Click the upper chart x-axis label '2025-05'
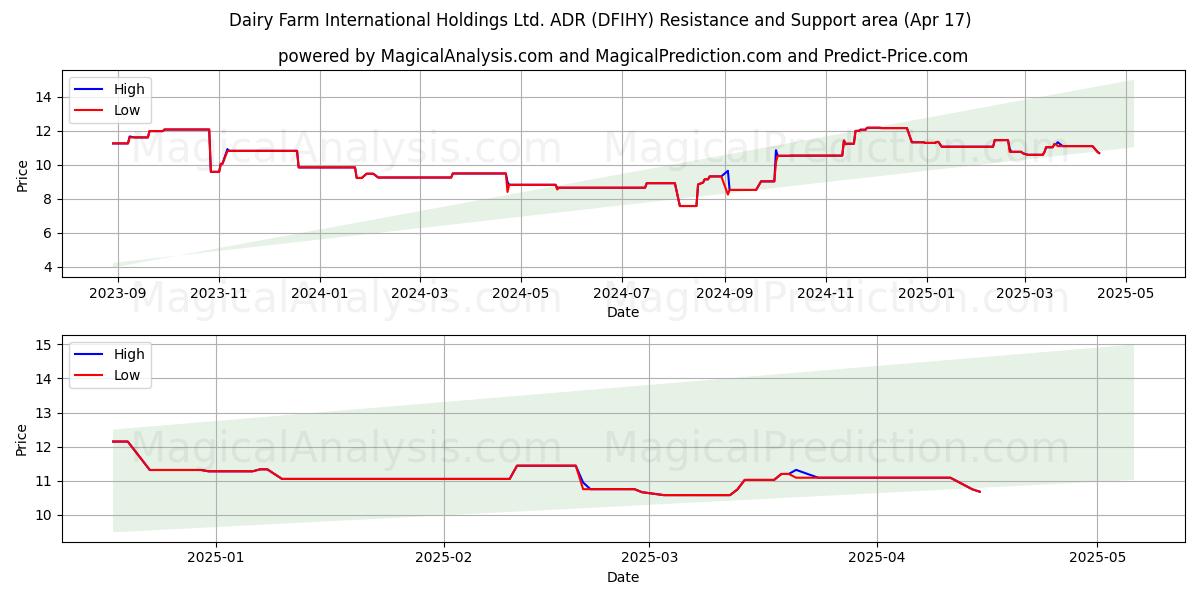 (1127, 295)
